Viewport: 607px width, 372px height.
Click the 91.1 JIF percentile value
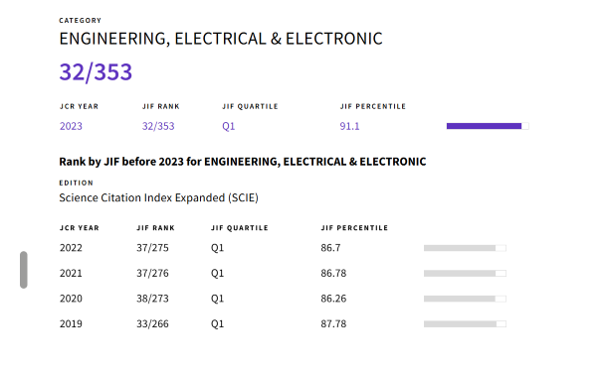(349, 126)
